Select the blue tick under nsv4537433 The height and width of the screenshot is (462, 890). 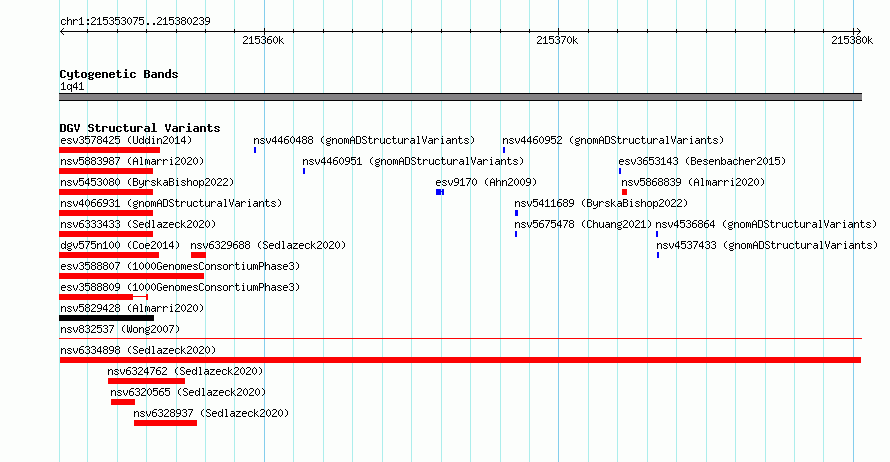[x=658, y=255]
